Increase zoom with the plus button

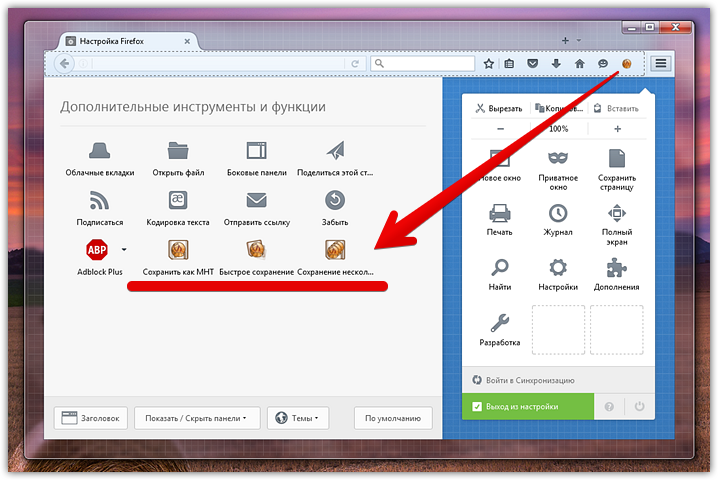pos(617,129)
